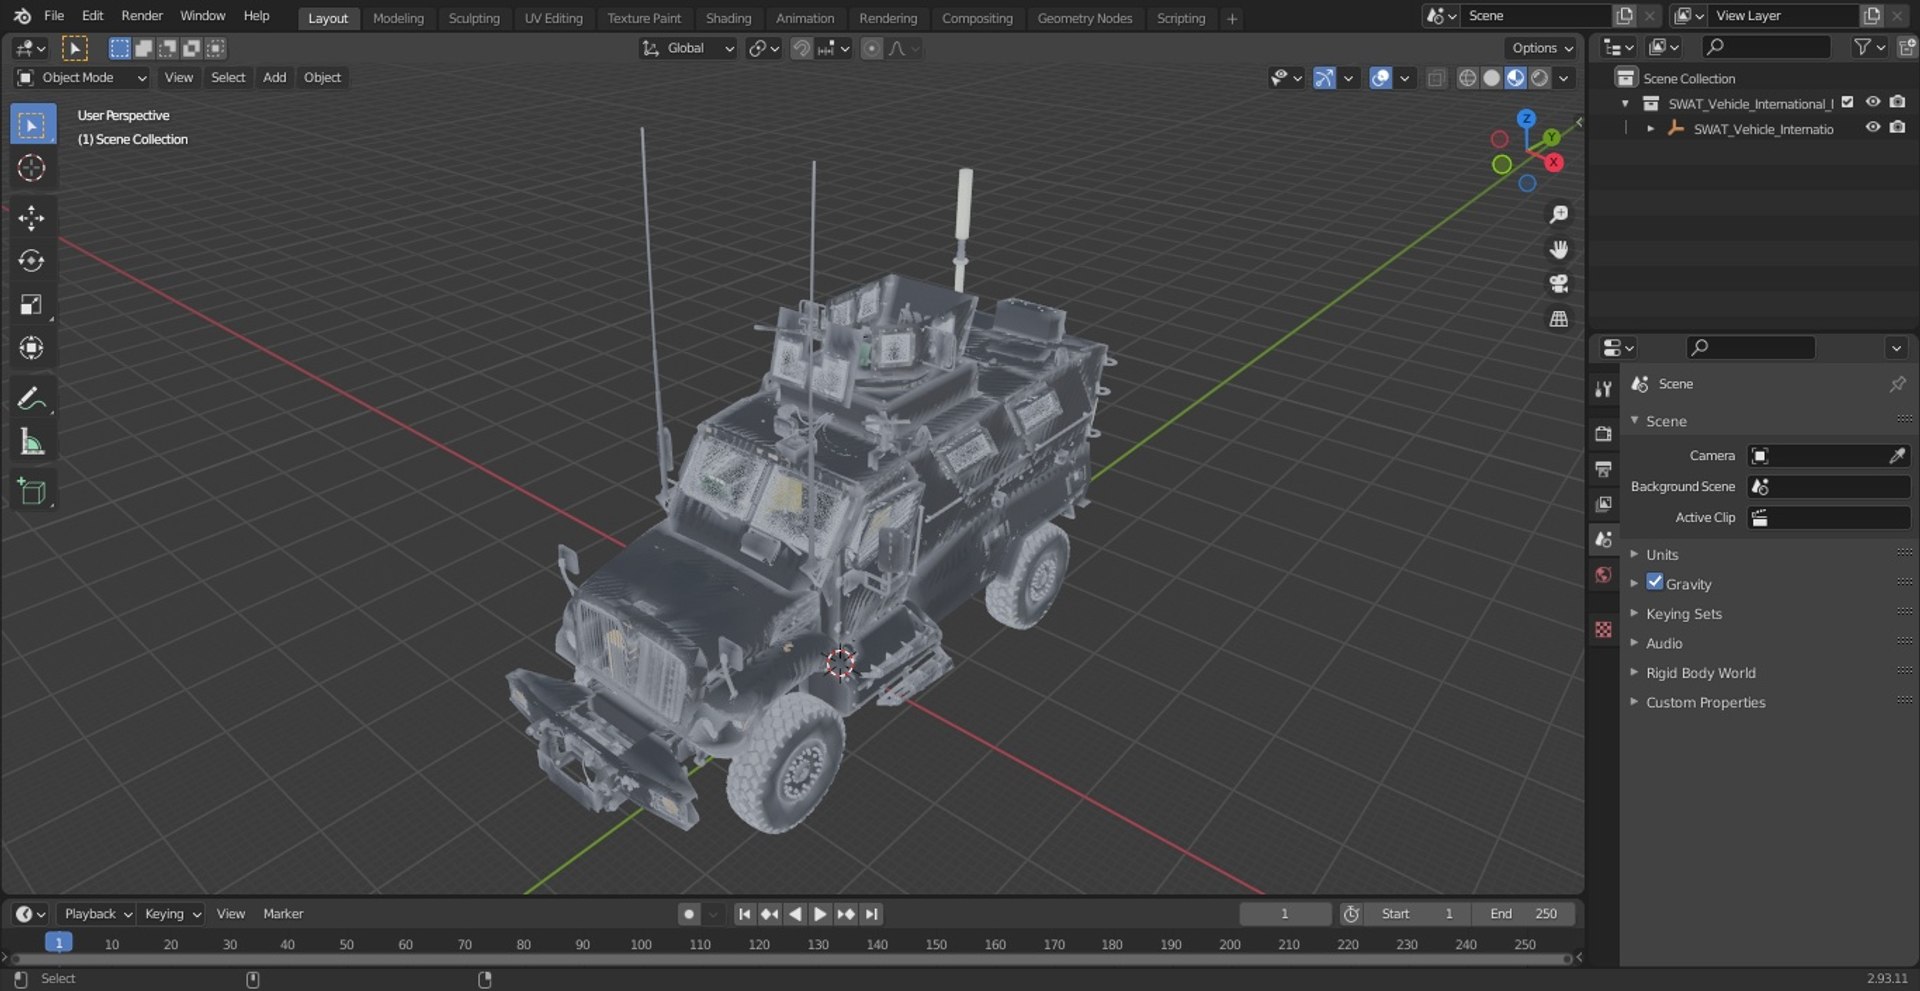Activate the Rotate tool

pyautogui.click(x=32, y=261)
